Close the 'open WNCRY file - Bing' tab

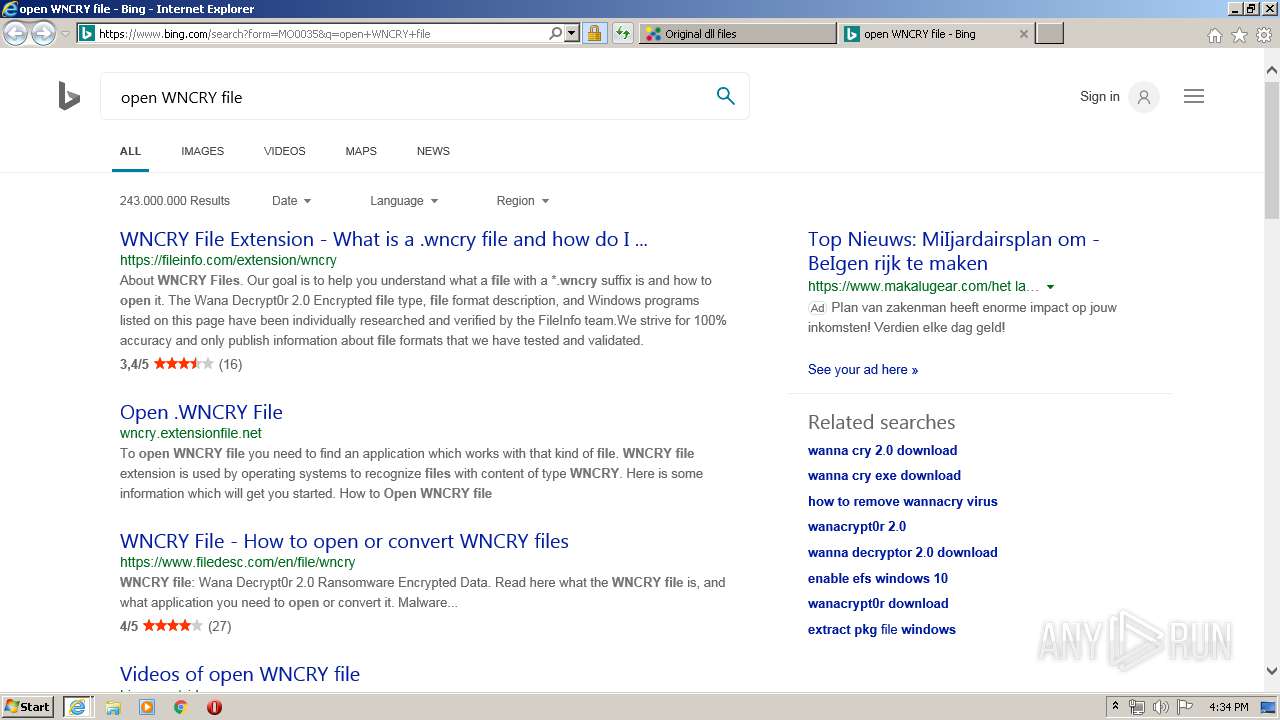point(1023,34)
